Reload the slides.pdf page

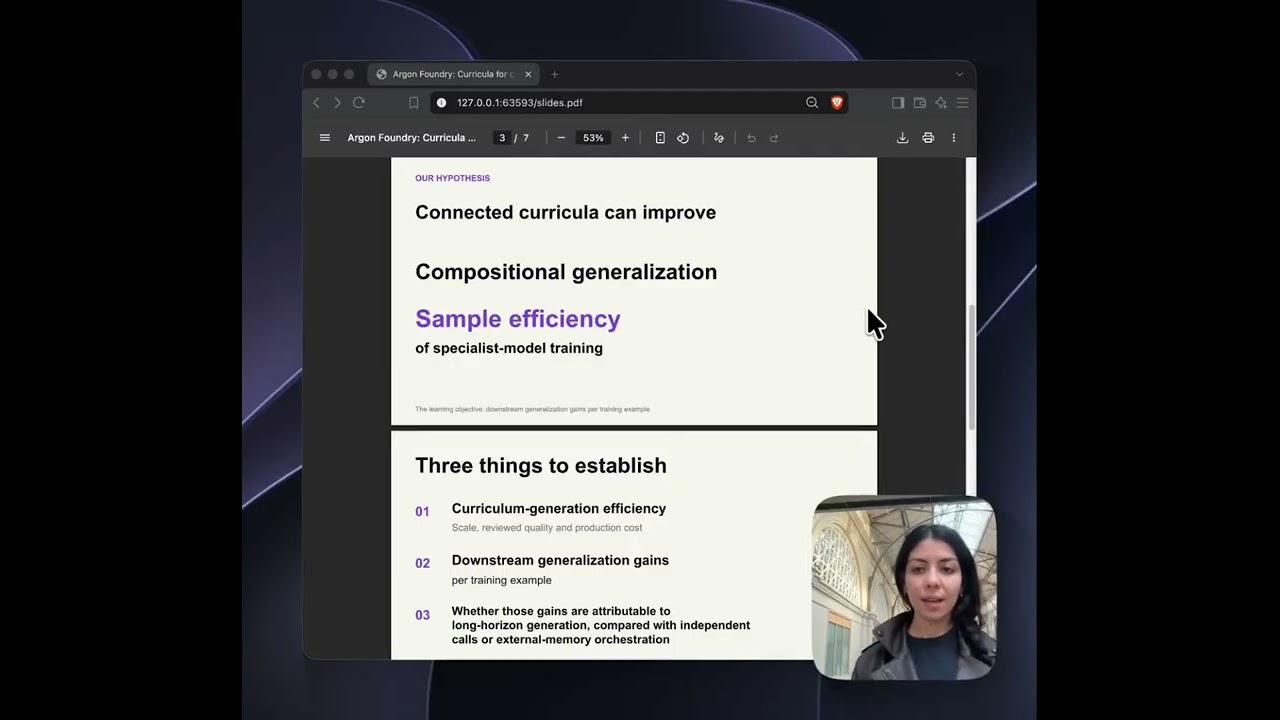pos(359,102)
